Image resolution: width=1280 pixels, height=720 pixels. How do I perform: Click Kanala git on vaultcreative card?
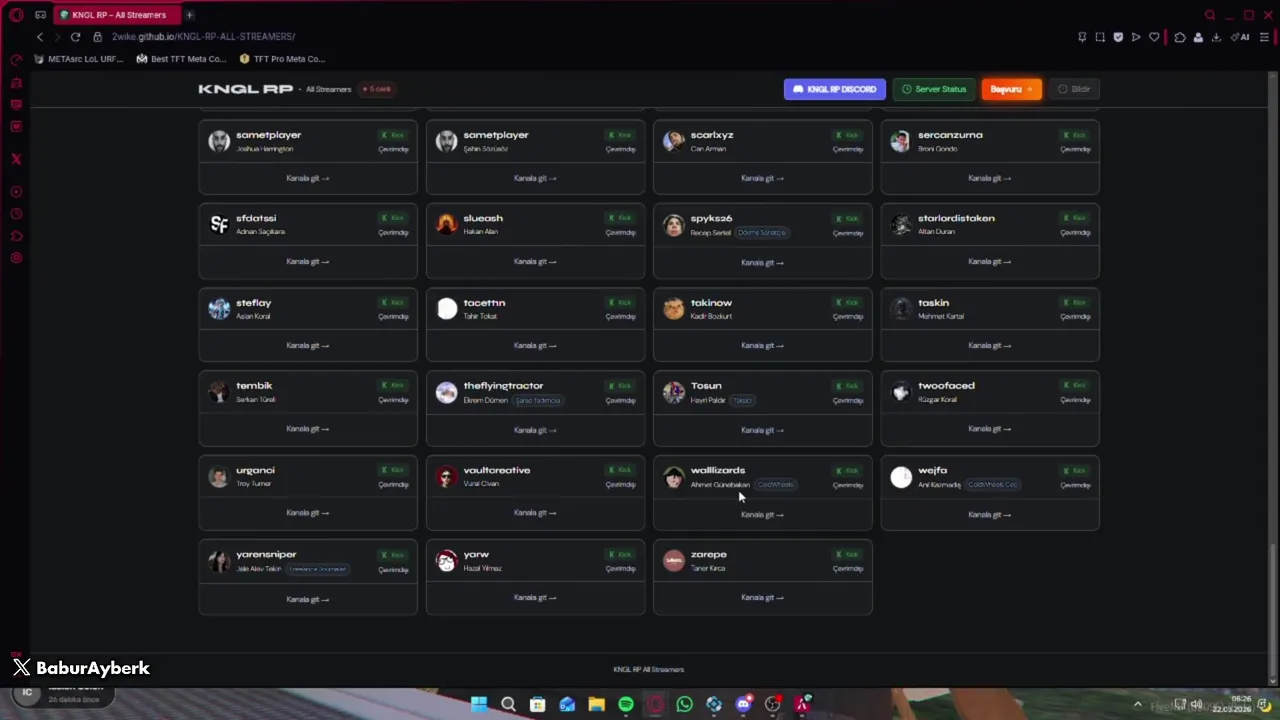(535, 512)
